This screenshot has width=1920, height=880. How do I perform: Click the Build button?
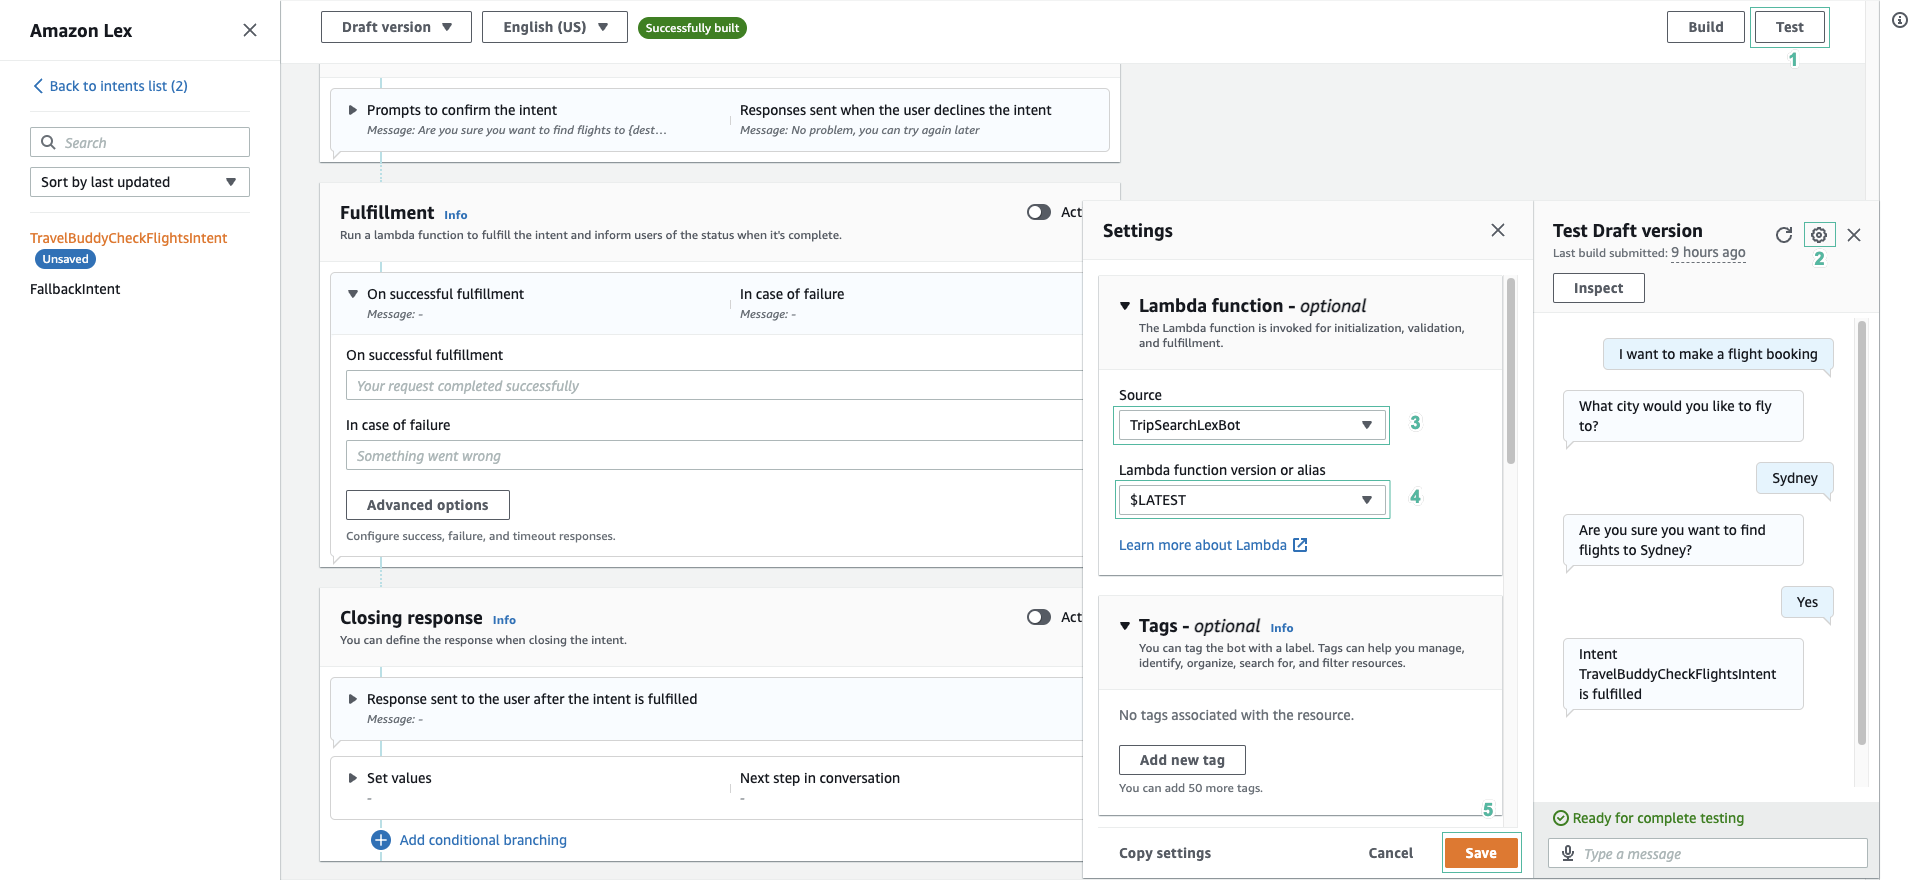coord(1705,27)
